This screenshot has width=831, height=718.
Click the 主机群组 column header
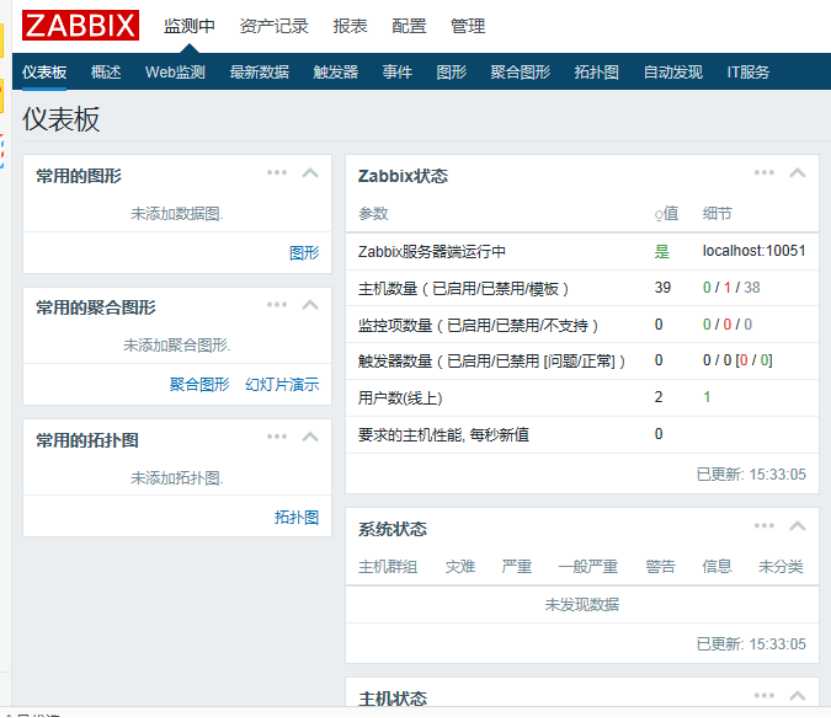point(388,566)
